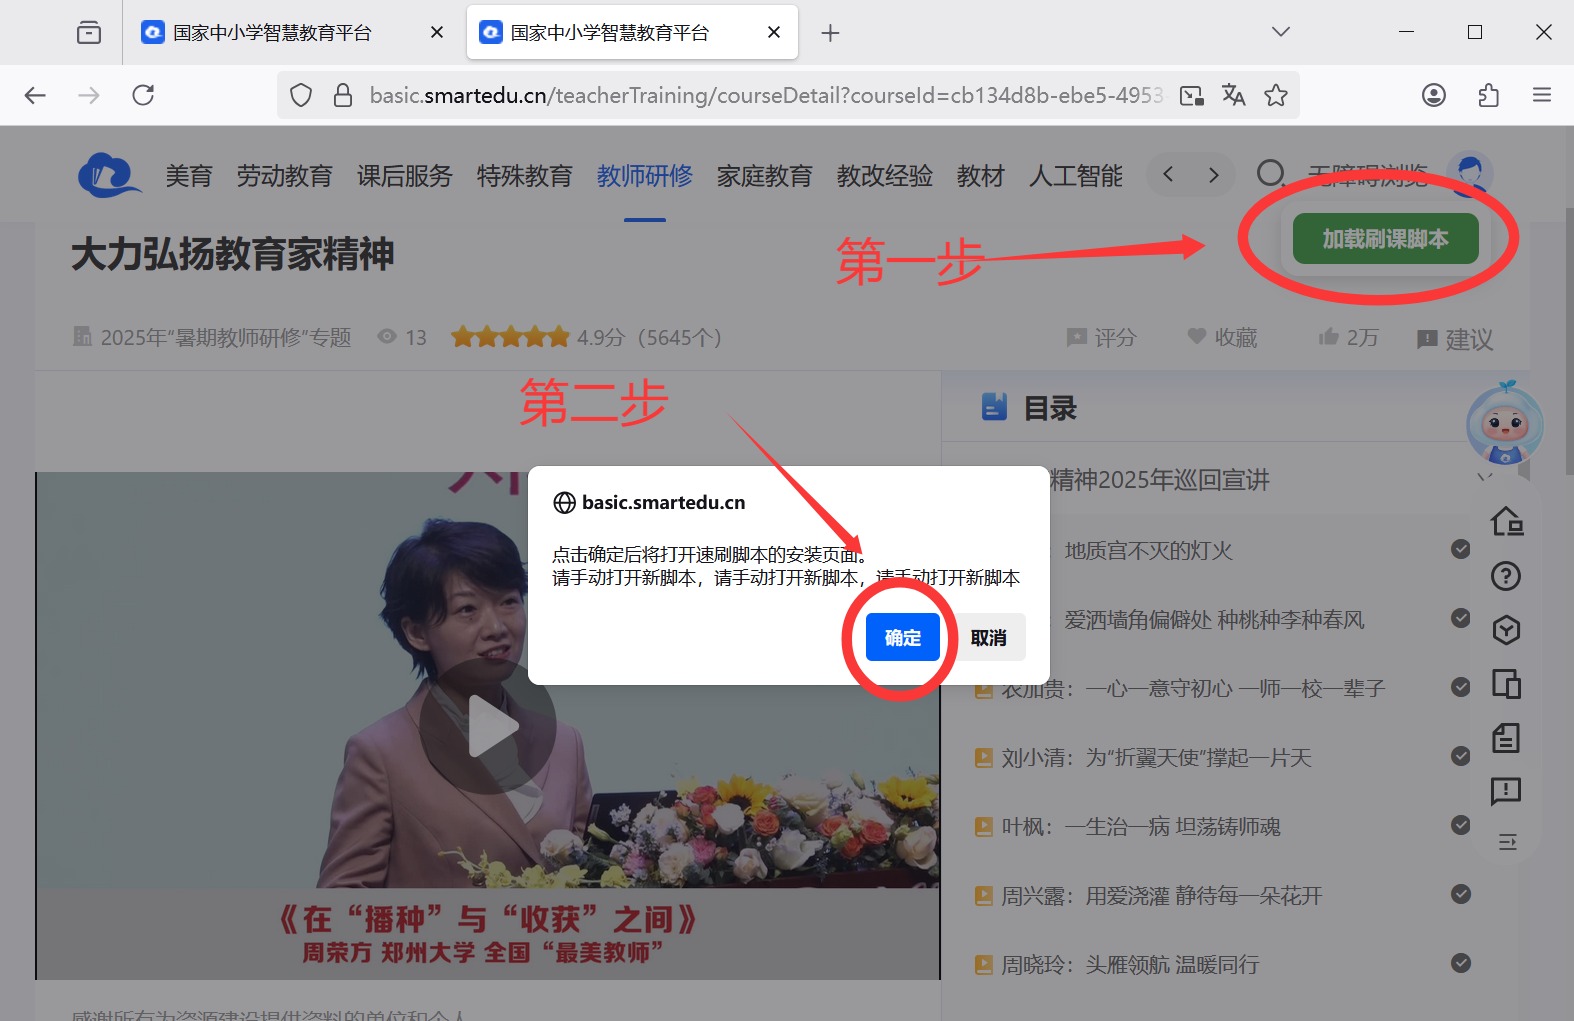The image size is (1574, 1021).
Task: Open the extensions puzzle icon
Action: pyautogui.click(x=1488, y=95)
